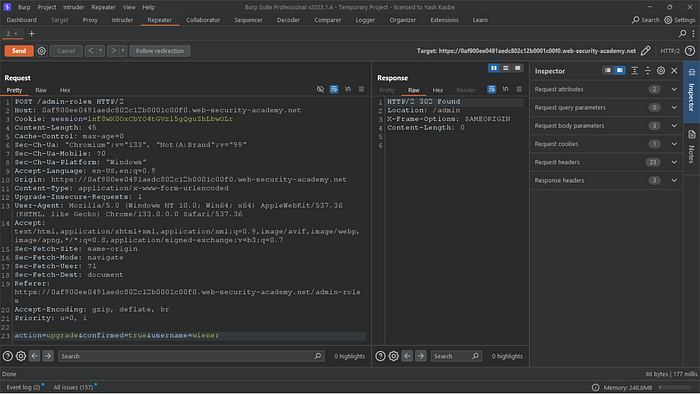The width and height of the screenshot is (700, 394).
Task: Click request search input field
Action: (x=191, y=356)
